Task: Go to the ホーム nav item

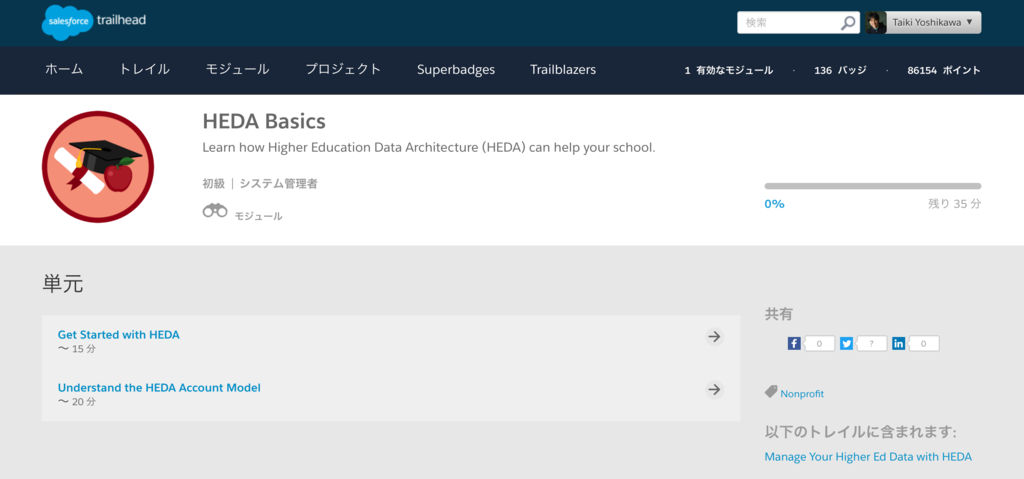Action: click(64, 69)
